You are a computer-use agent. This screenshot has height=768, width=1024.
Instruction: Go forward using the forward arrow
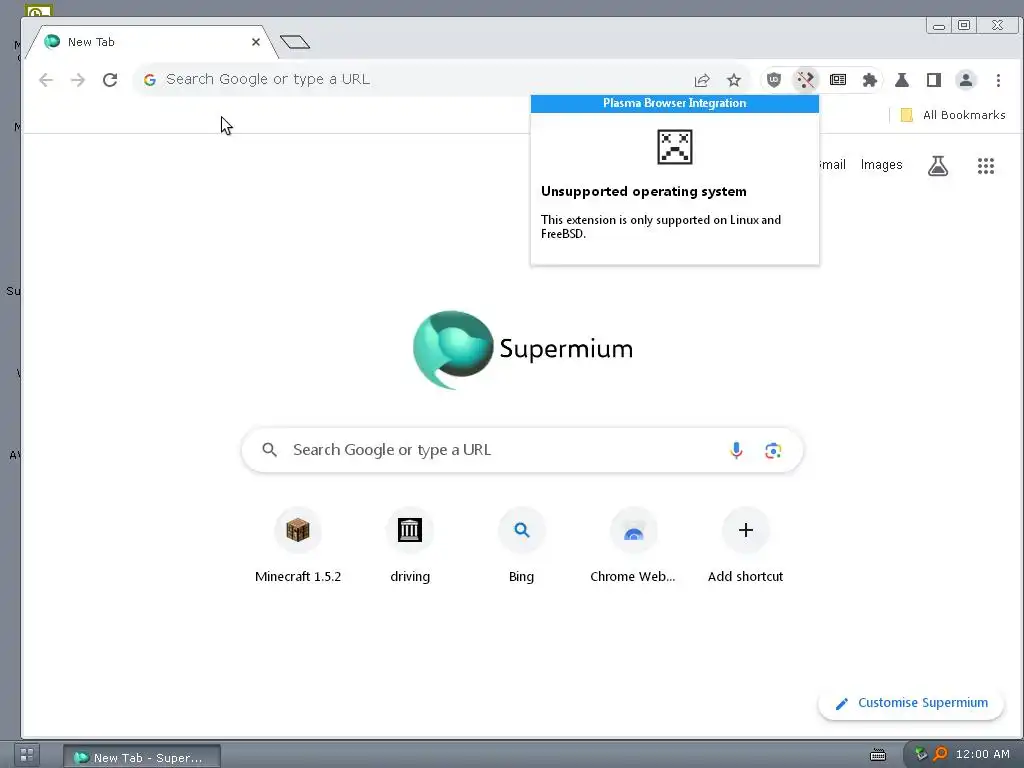[78, 80]
